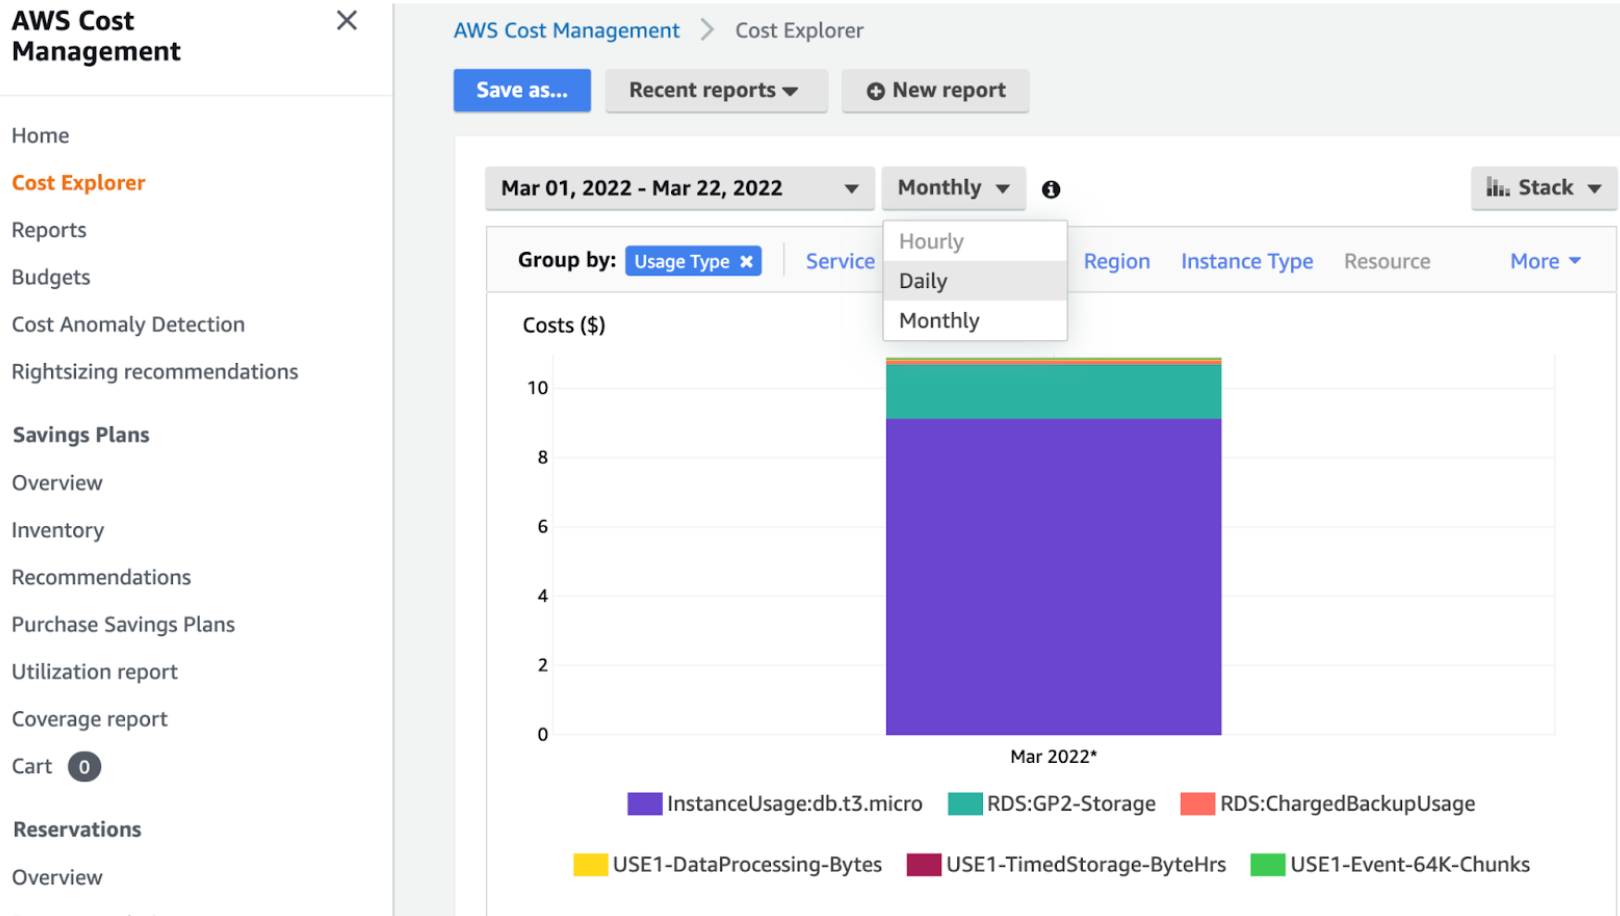Group by Instance Type
The image size is (1620, 916).
click(1247, 261)
